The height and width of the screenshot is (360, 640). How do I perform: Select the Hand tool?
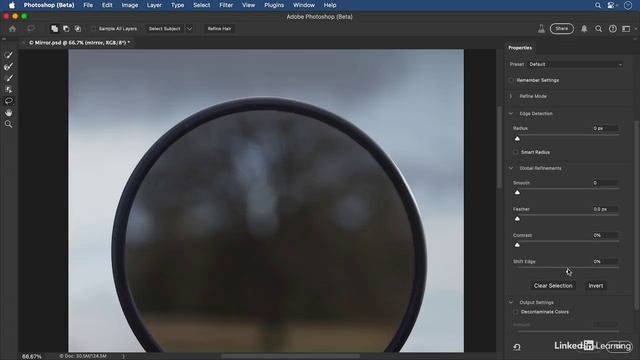click(8, 113)
